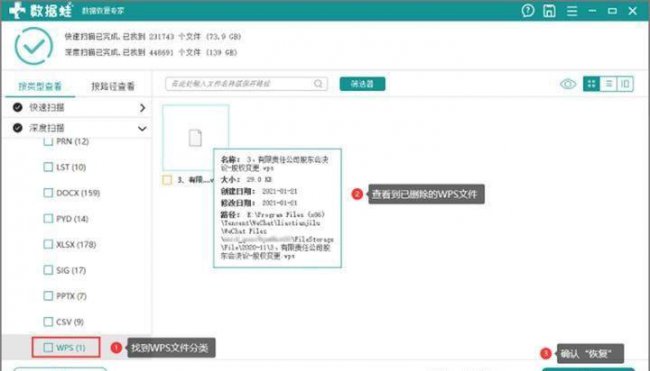Close the window
Screen dimensions: 650x371
tap(633, 11)
